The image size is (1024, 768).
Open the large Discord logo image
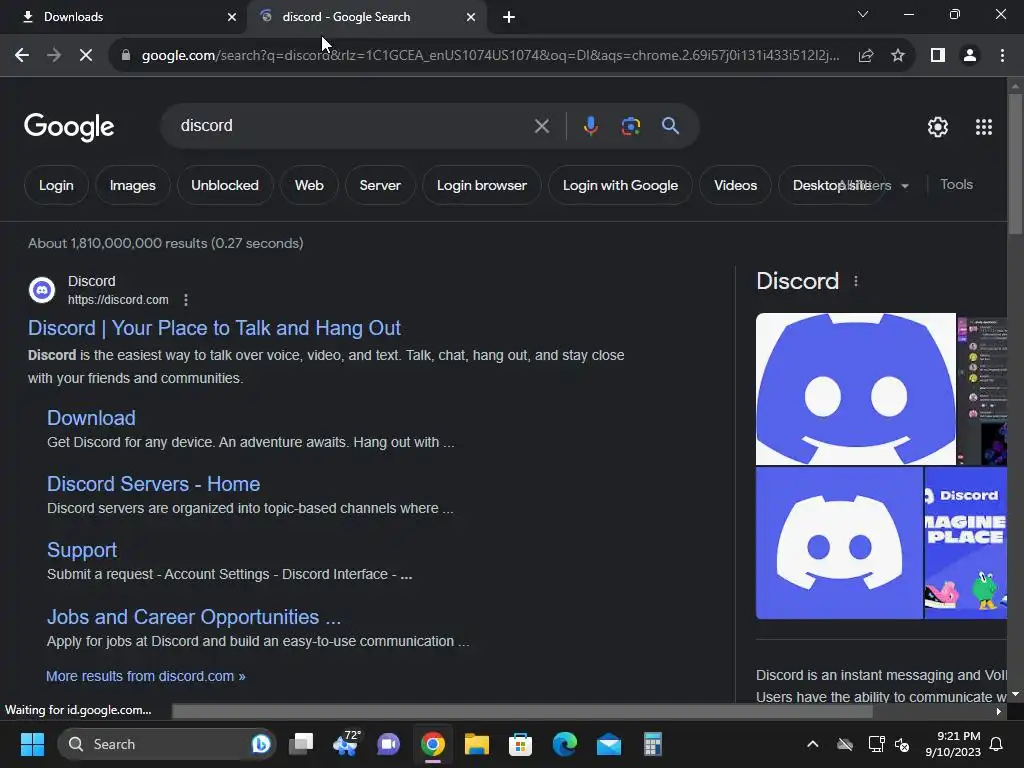[x=856, y=389]
